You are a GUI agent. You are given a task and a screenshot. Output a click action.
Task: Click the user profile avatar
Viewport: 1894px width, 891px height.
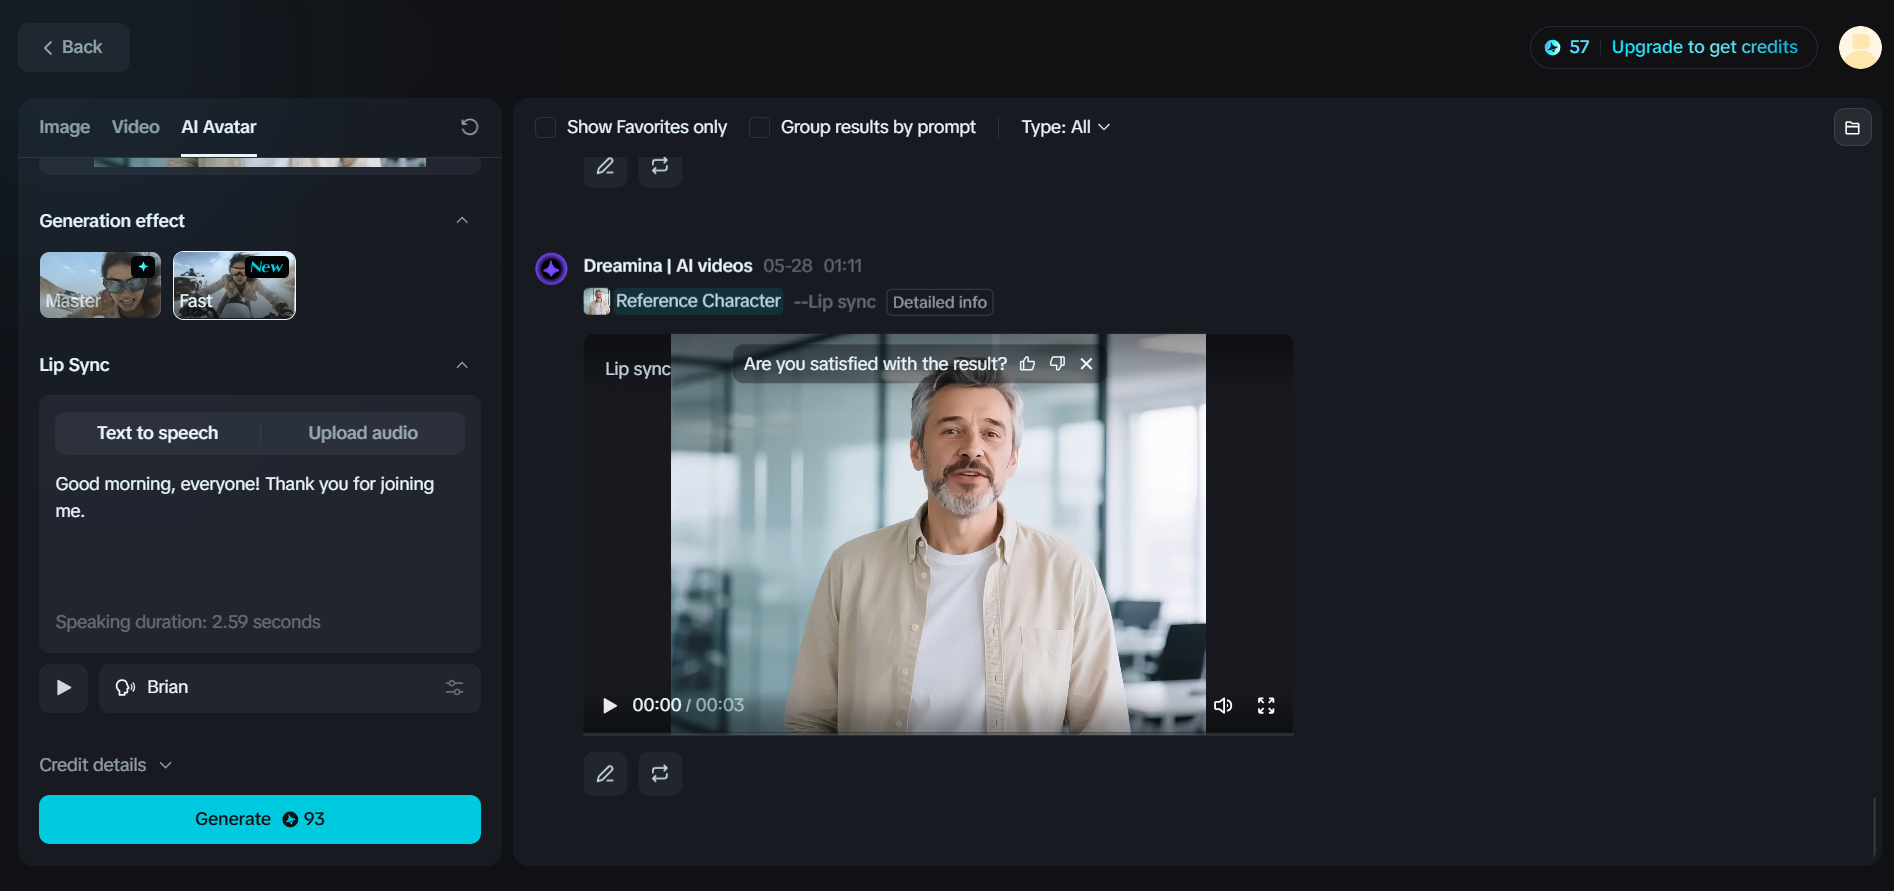pyautogui.click(x=1860, y=47)
